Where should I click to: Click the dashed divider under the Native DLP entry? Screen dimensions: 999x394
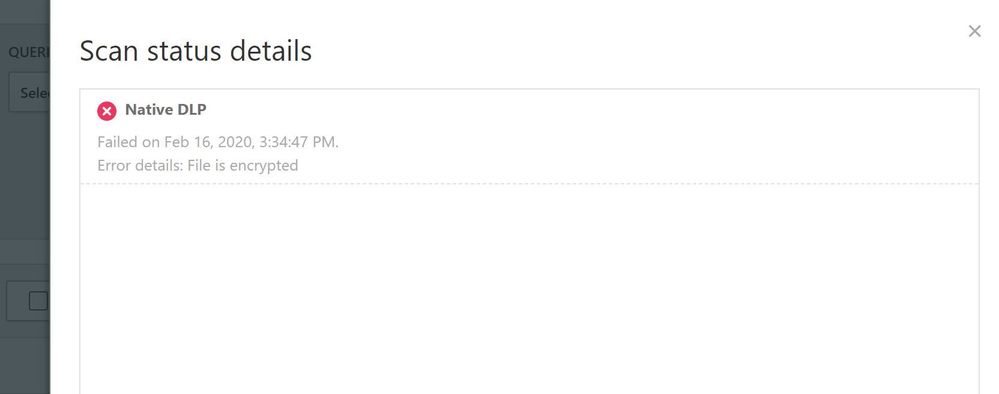(x=529, y=184)
